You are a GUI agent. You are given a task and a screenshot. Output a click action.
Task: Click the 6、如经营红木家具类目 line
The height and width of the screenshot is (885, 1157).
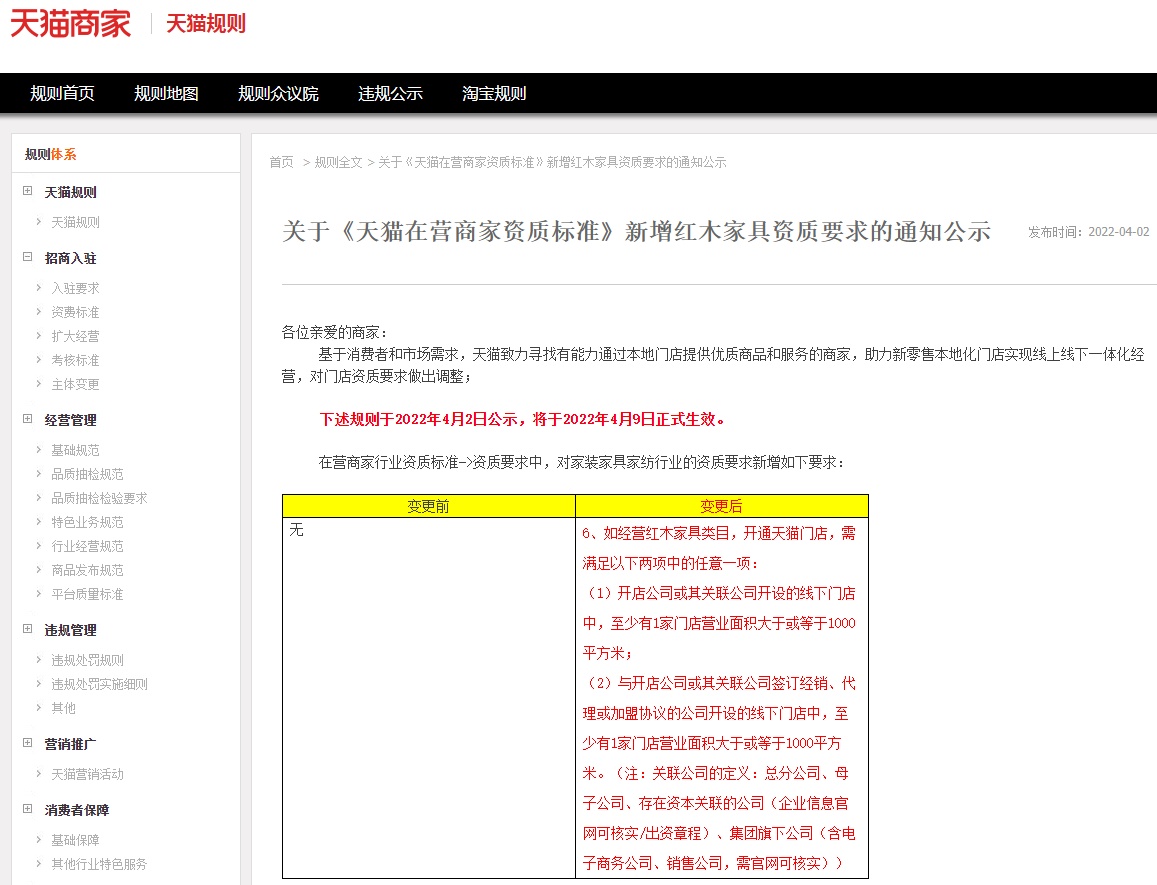(719, 533)
